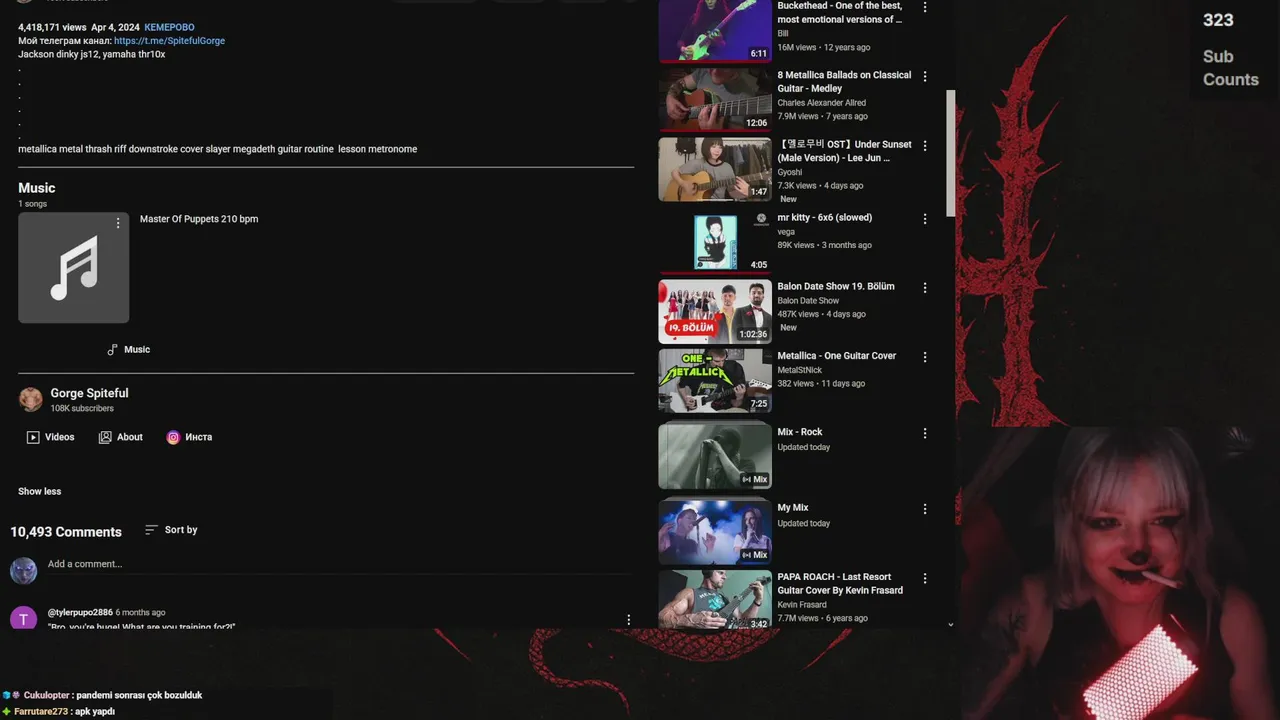Open Buckethead video thumbnail
This screenshot has height=720, width=1280.
pos(715,31)
